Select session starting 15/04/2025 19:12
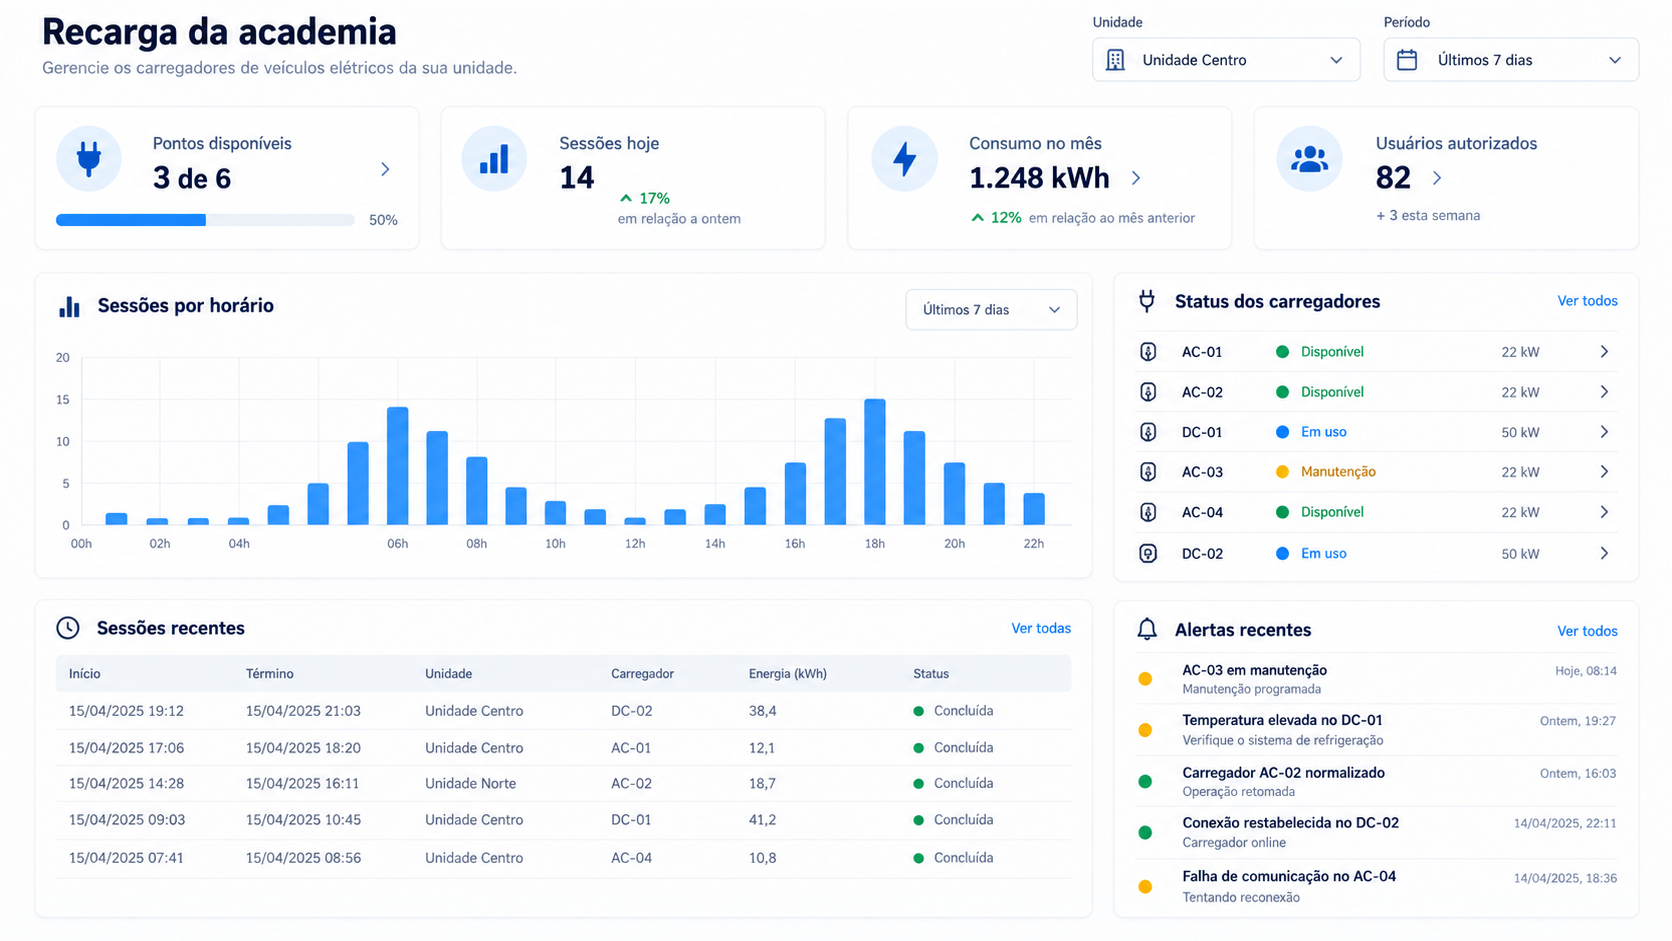1672x941 pixels. (x=564, y=711)
